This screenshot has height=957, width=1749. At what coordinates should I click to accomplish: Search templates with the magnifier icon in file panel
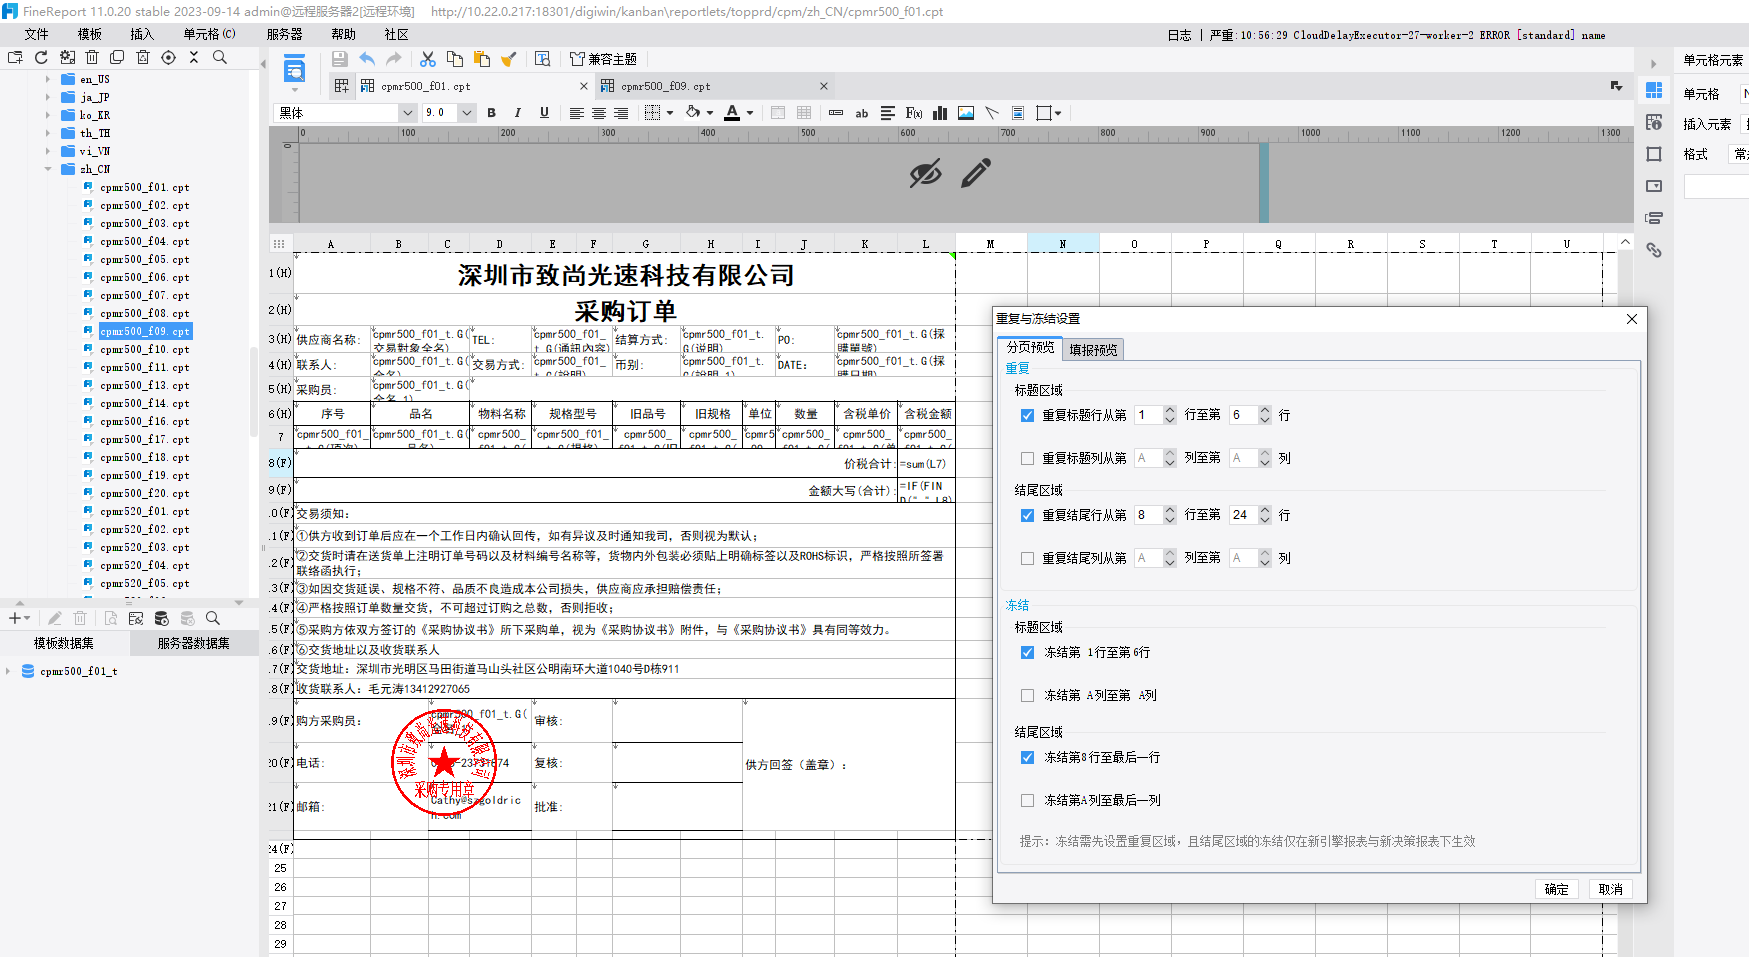(x=220, y=58)
